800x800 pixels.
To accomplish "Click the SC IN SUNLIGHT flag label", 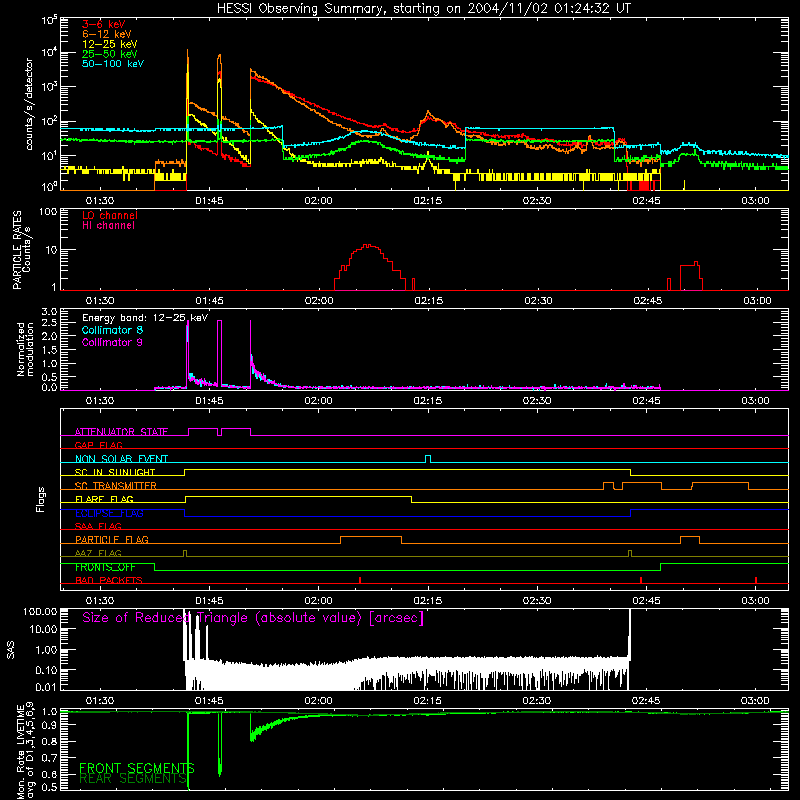I will click(115, 472).
